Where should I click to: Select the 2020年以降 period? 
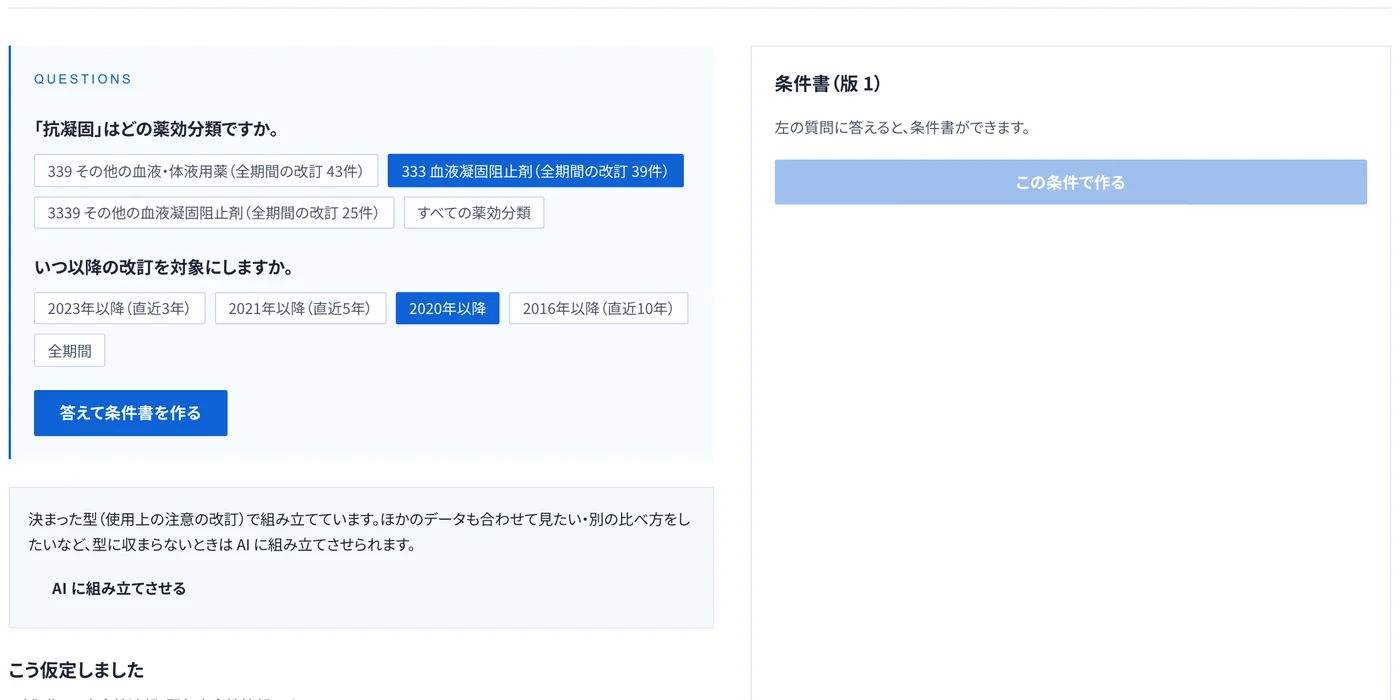[x=447, y=308]
